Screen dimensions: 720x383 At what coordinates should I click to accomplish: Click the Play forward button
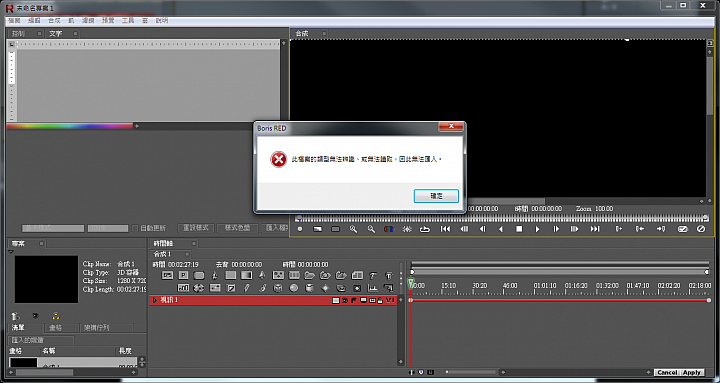coord(537,229)
